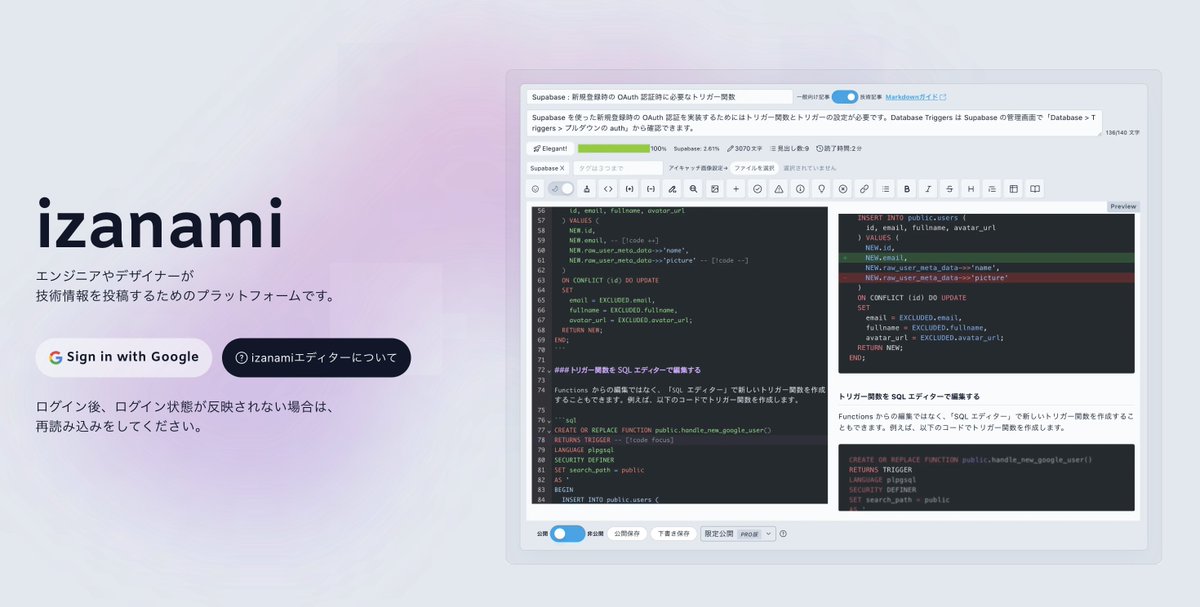
Task: Click the emoji smiley icon in editor toolbar
Action: 535,188
